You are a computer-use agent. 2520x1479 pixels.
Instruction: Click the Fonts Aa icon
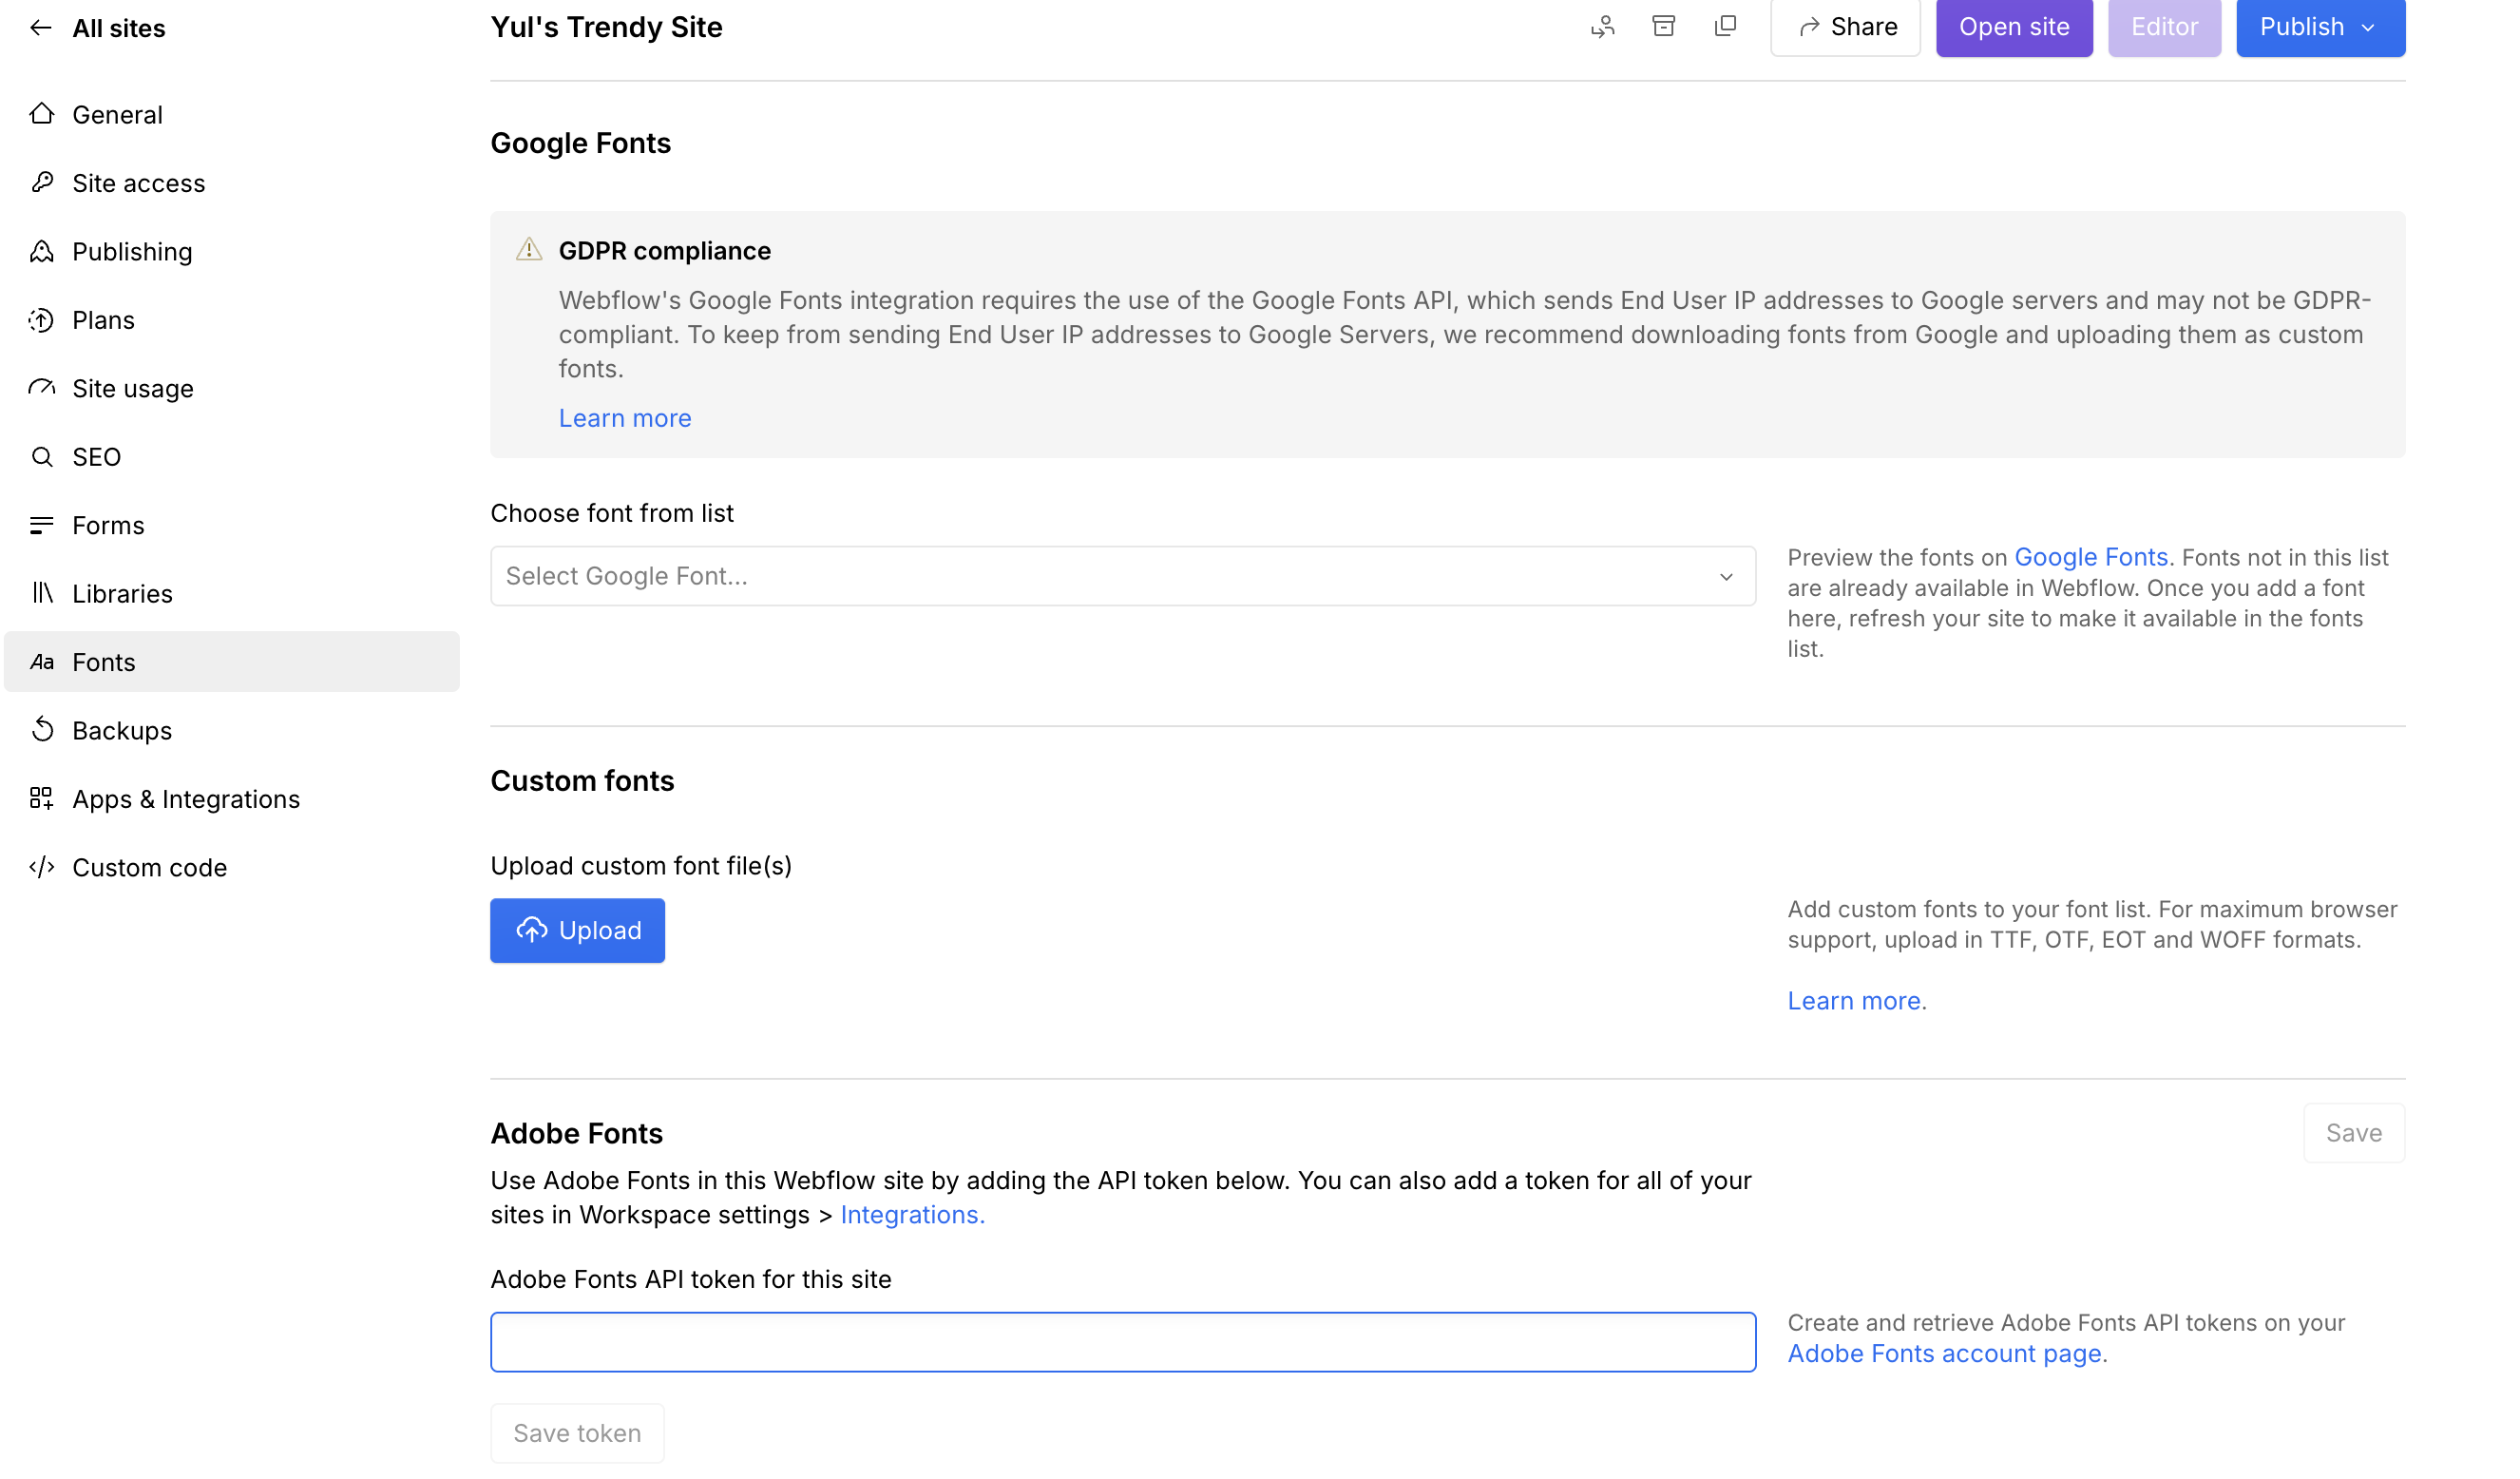[41, 662]
